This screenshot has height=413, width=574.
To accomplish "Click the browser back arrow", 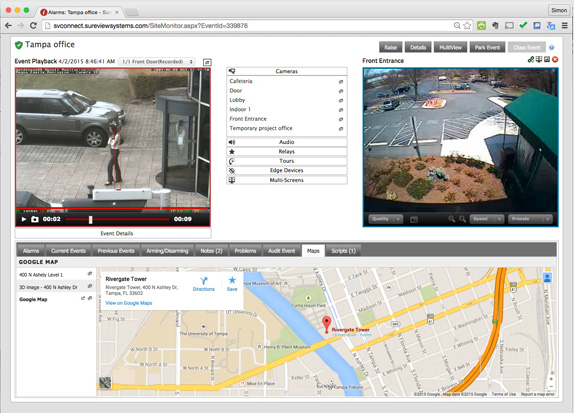I will pos(8,26).
